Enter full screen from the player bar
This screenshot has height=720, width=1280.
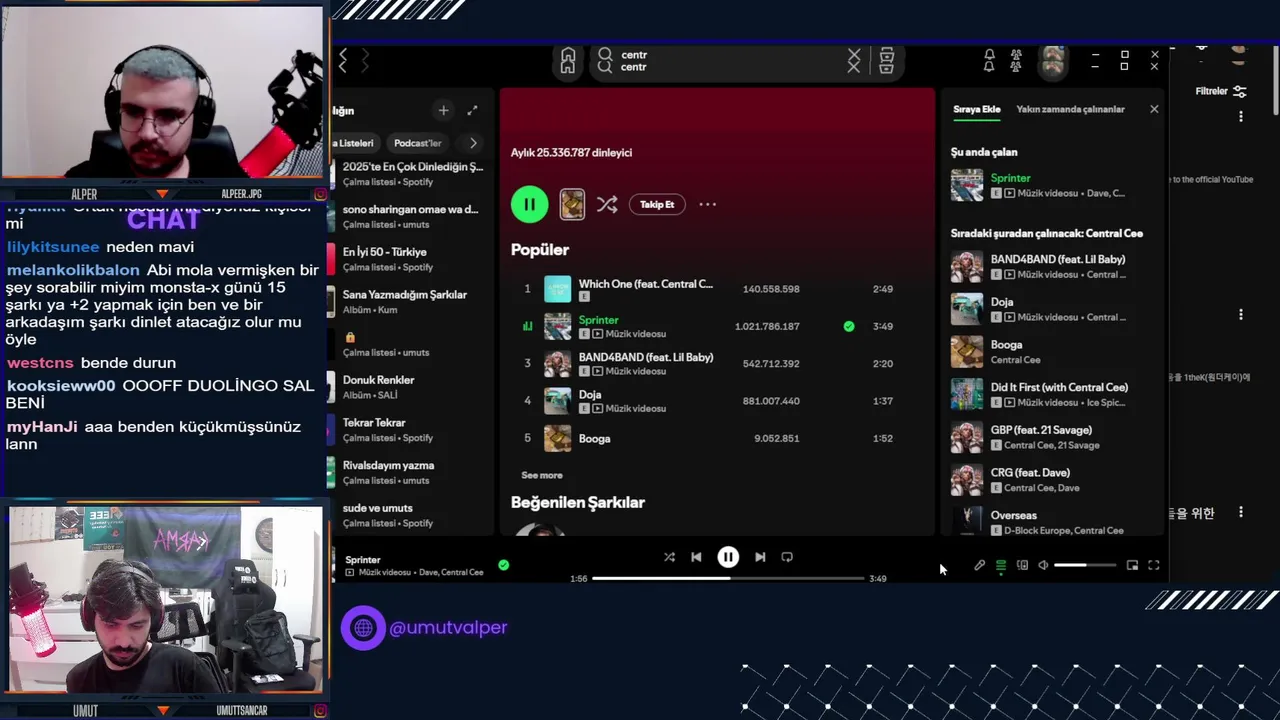coord(1153,566)
